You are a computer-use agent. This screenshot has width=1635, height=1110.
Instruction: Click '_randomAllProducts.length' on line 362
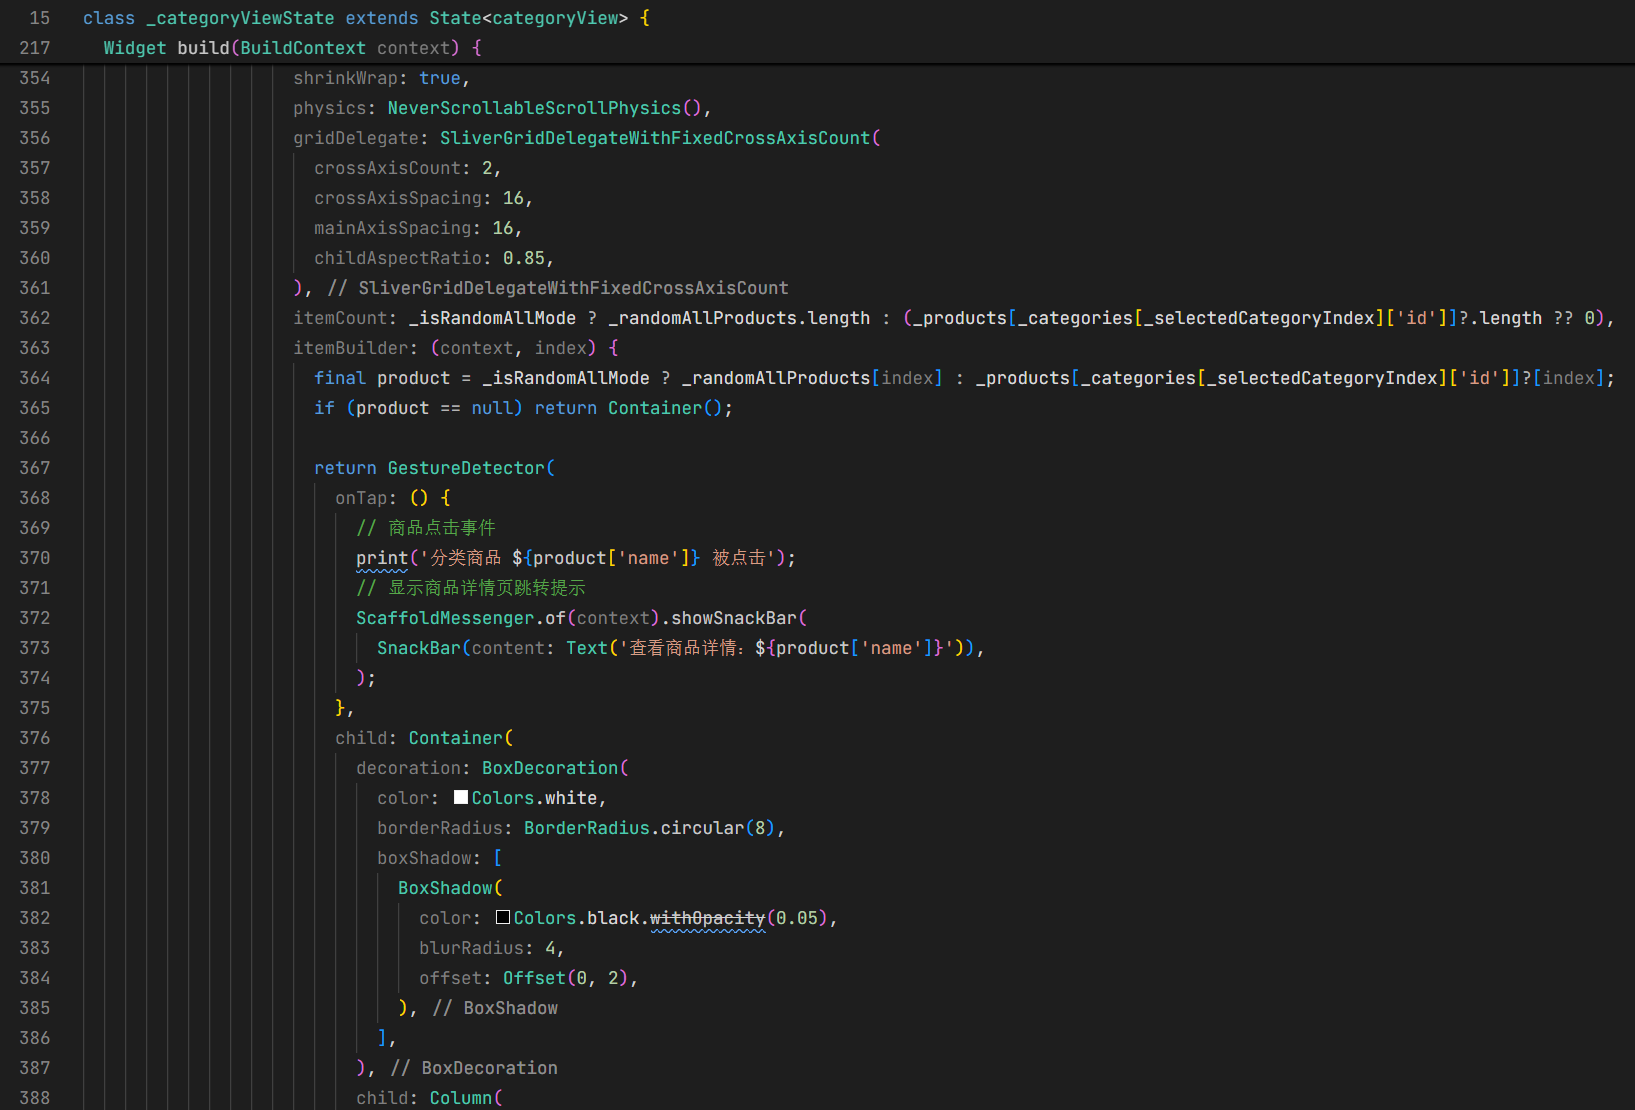(x=739, y=318)
